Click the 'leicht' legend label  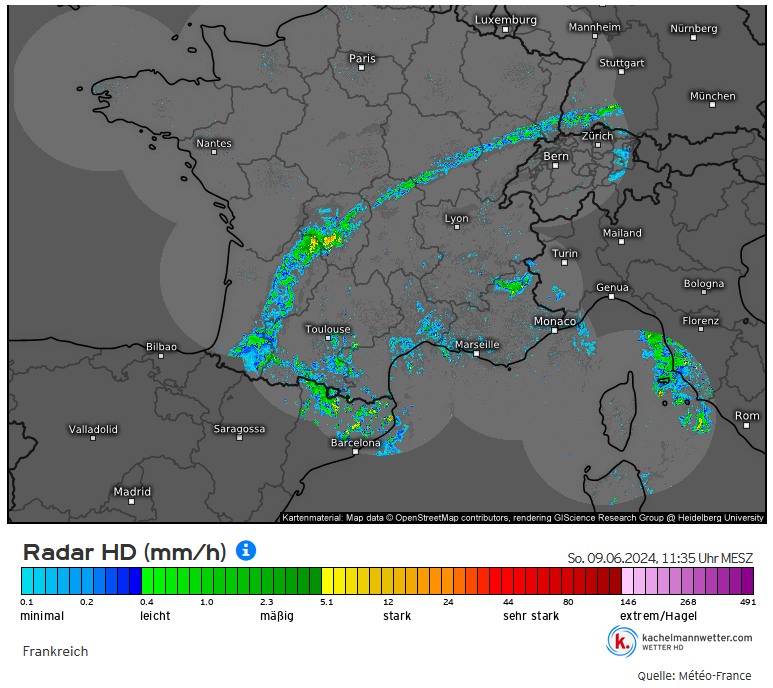[155, 616]
